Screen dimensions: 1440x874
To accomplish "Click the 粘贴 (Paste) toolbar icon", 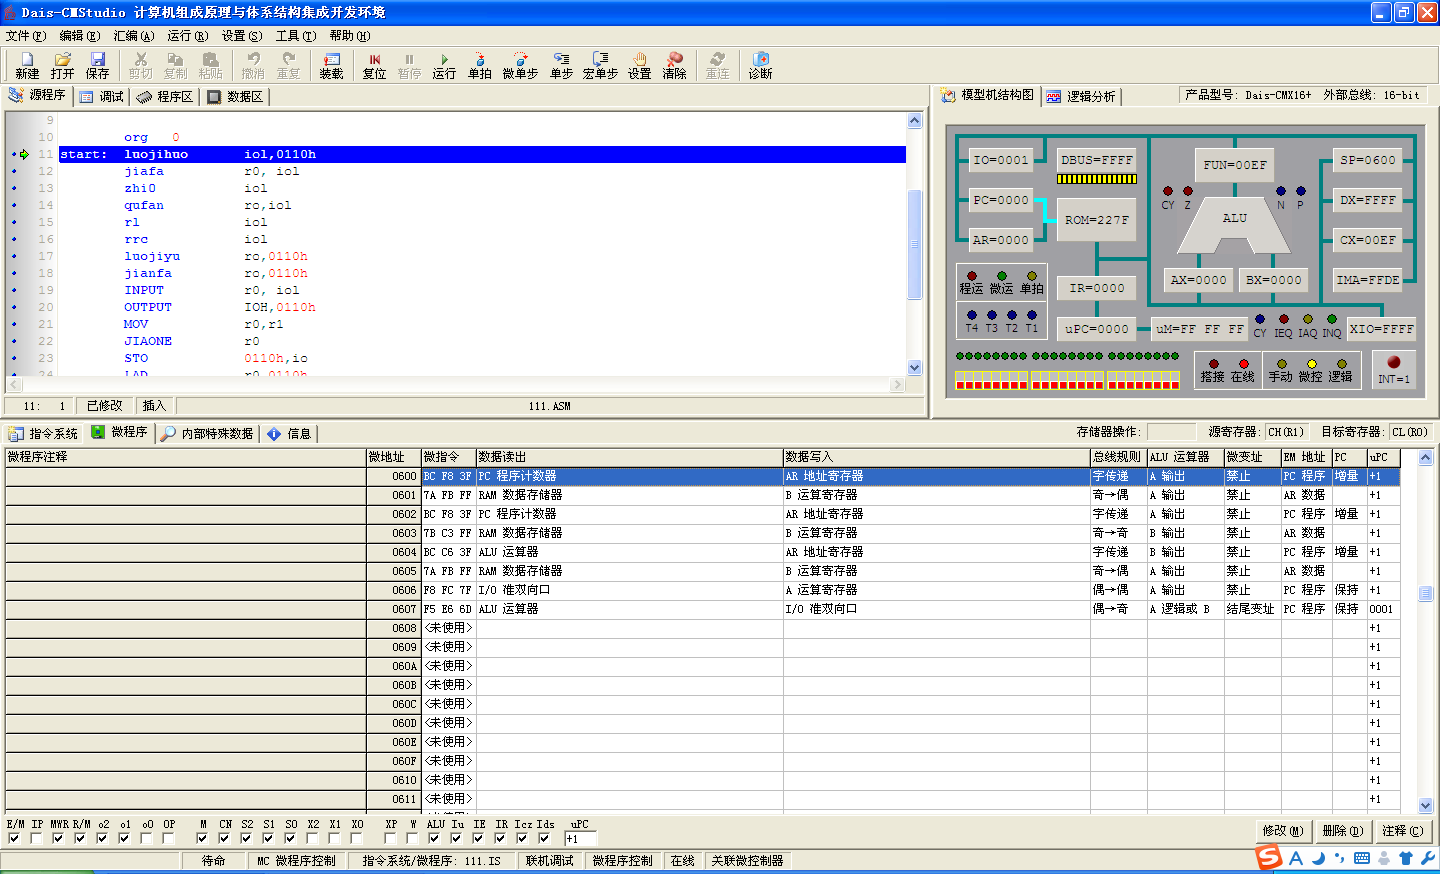I will tap(210, 66).
